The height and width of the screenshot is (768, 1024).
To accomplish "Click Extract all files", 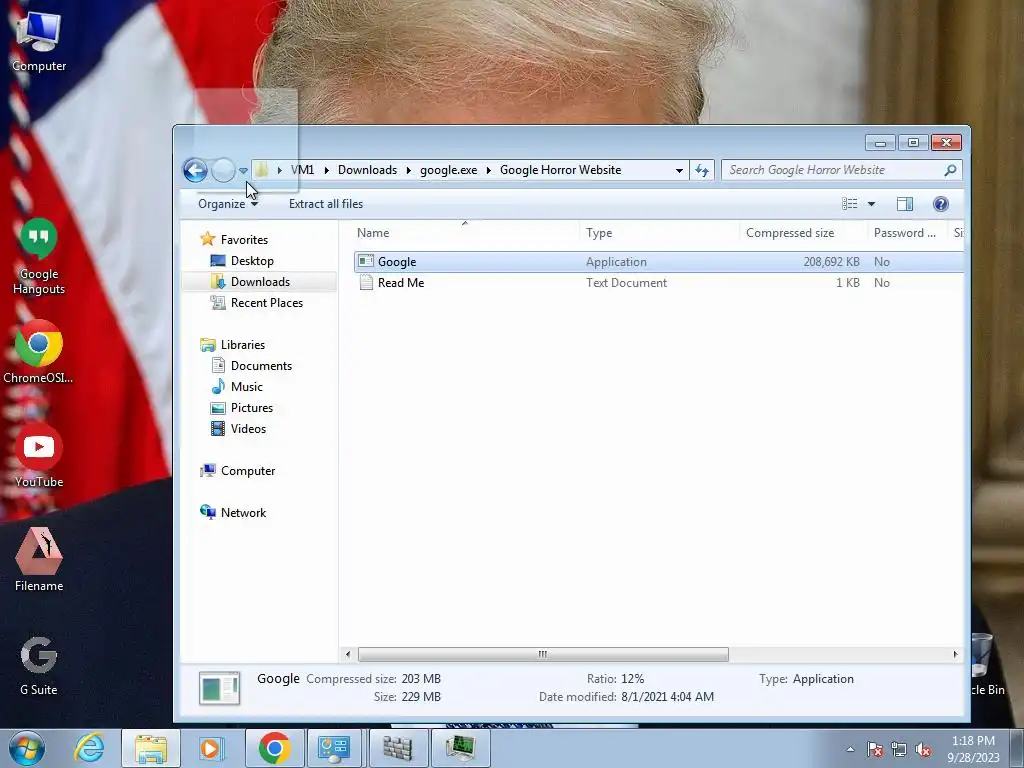I will 326,204.
